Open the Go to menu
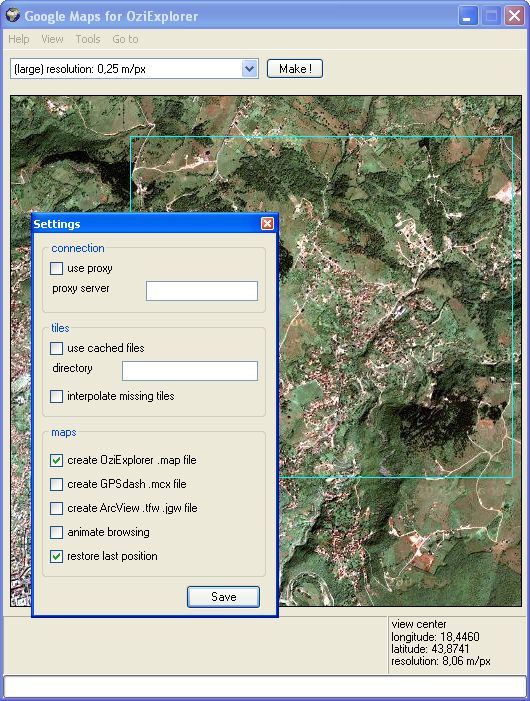The height and width of the screenshot is (701, 530). coord(125,39)
